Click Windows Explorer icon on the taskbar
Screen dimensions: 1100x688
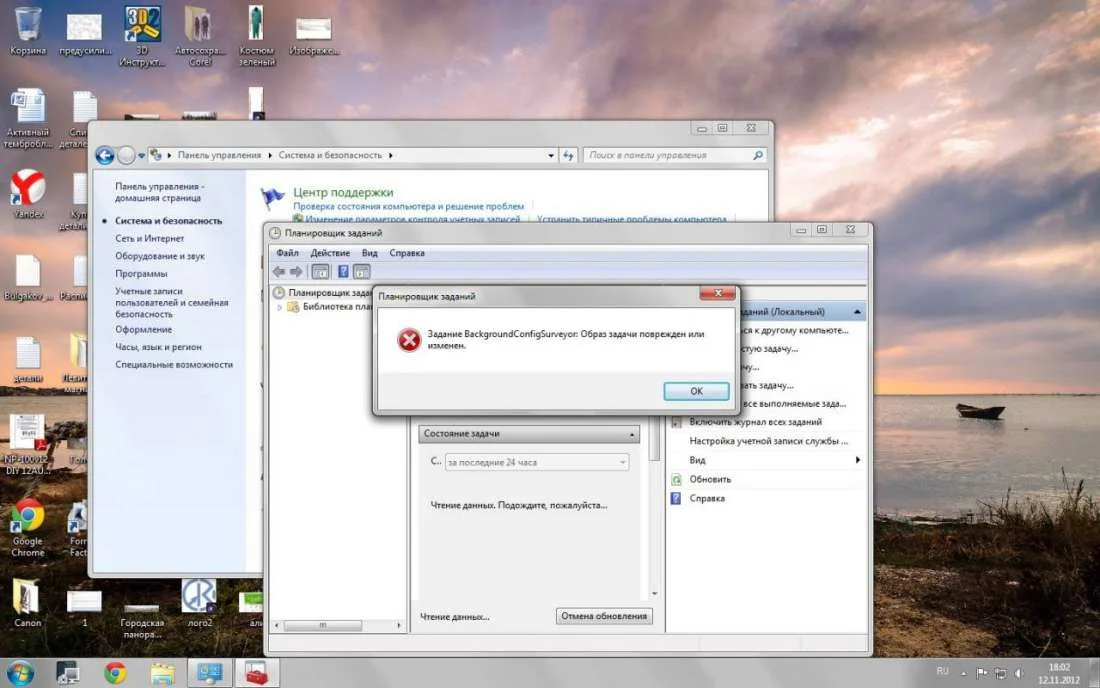163,673
